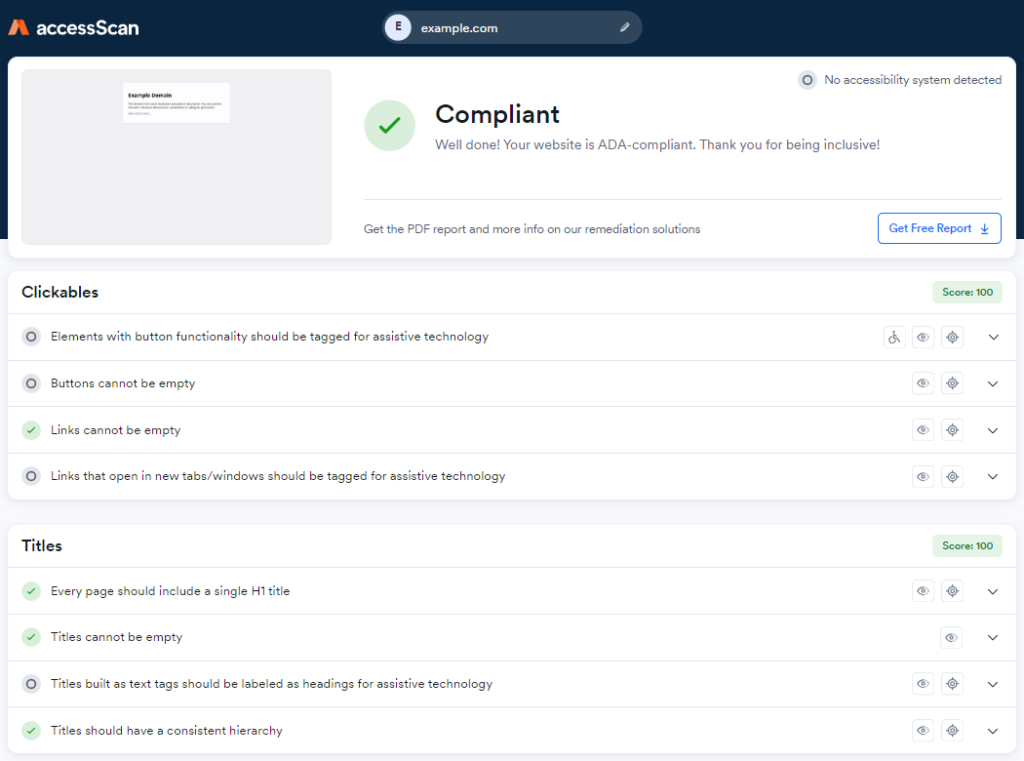1024x761 pixels.
Task: Toggle eye icon on 'Links cannot be empty' row
Action: click(x=923, y=430)
